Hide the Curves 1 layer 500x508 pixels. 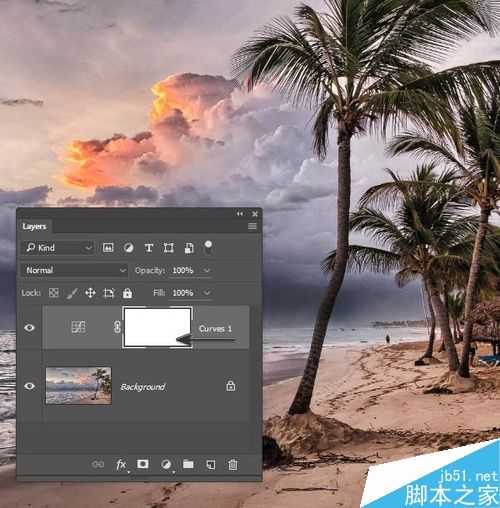coord(30,328)
